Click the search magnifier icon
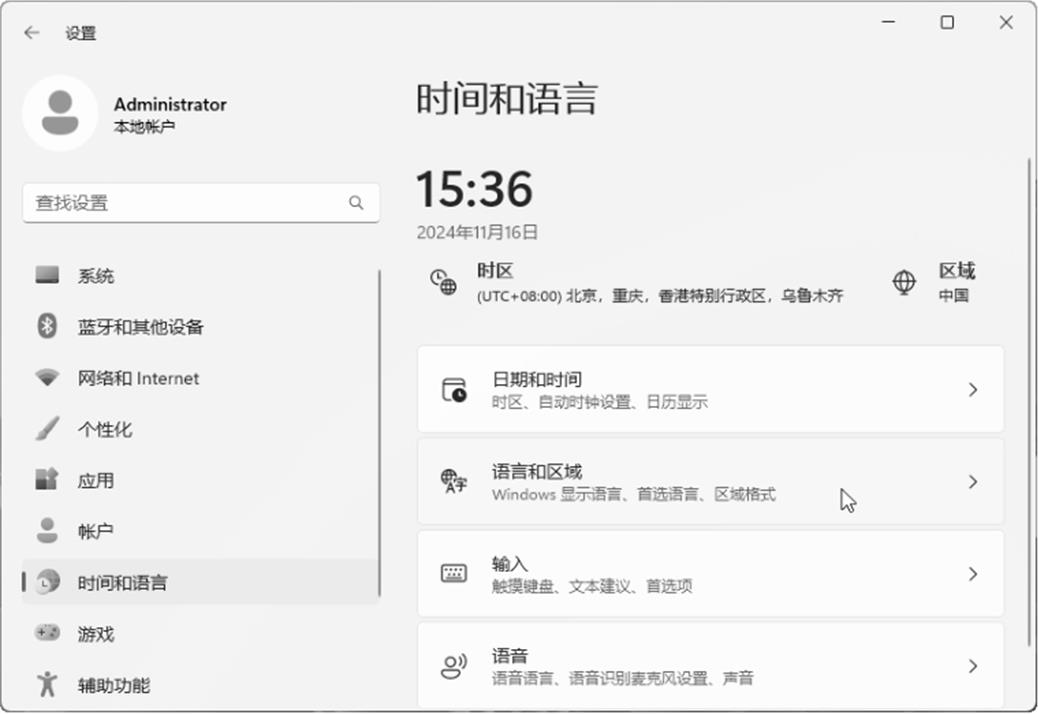The width and height of the screenshot is (1038, 714). coord(356,203)
